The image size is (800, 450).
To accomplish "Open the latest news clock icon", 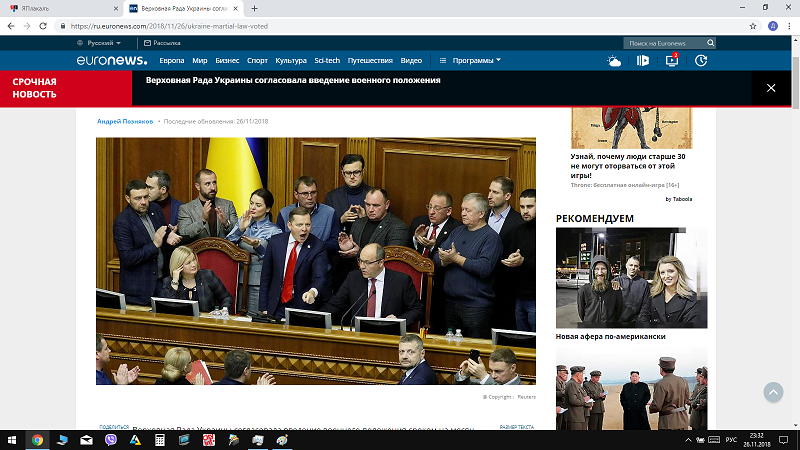I will point(701,61).
